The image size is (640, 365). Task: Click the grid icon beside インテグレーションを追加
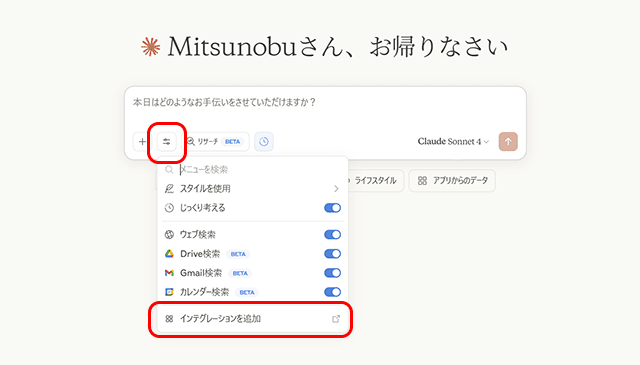click(x=169, y=318)
